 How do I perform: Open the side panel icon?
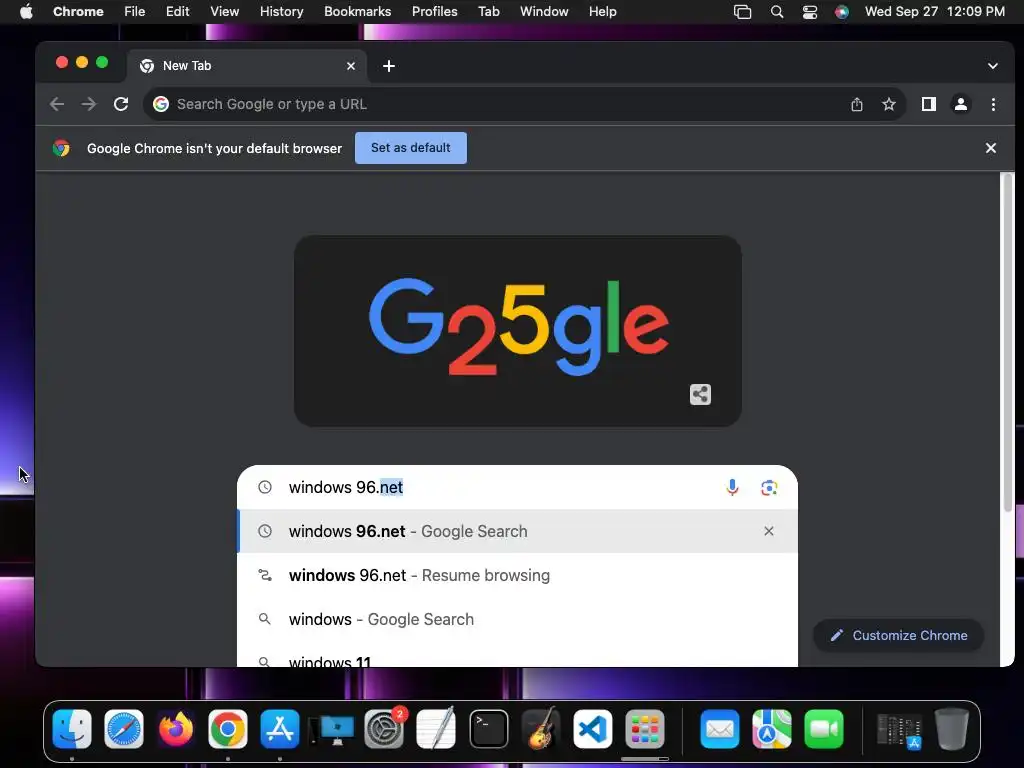point(929,104)
